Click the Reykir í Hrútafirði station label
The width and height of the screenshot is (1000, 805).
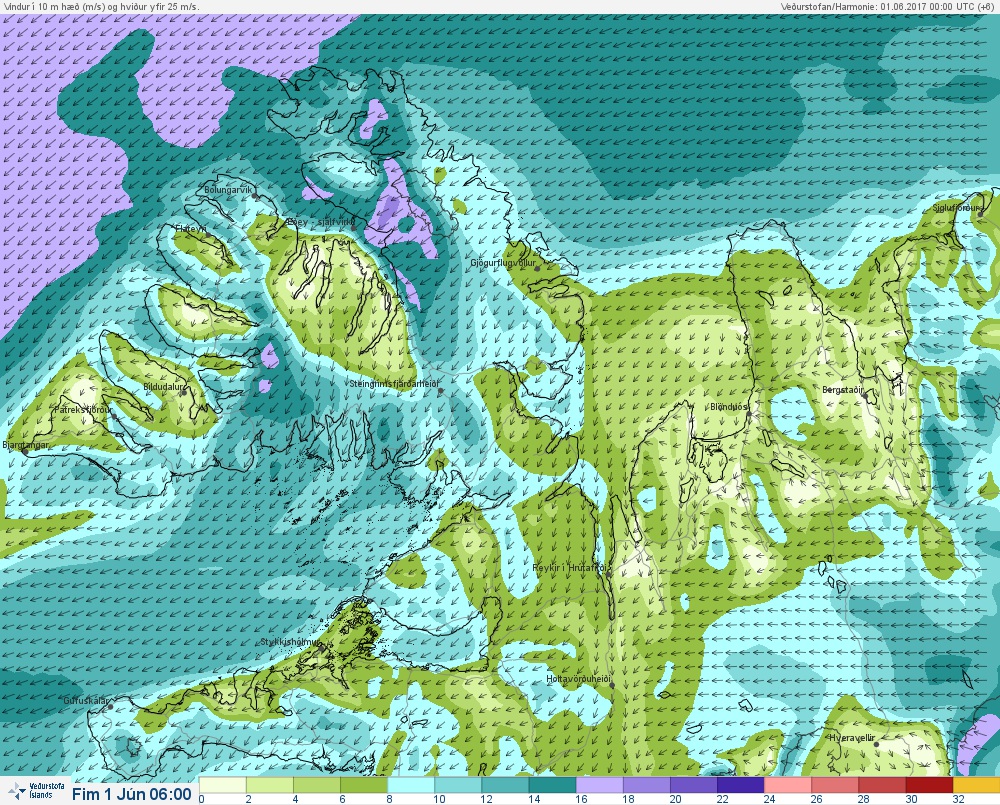click(x=572, y=568)
